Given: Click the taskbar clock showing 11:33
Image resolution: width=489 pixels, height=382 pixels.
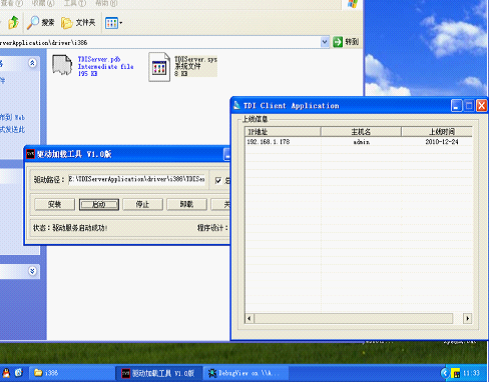Looking at the screenshot, I should [x=471, y=373].
